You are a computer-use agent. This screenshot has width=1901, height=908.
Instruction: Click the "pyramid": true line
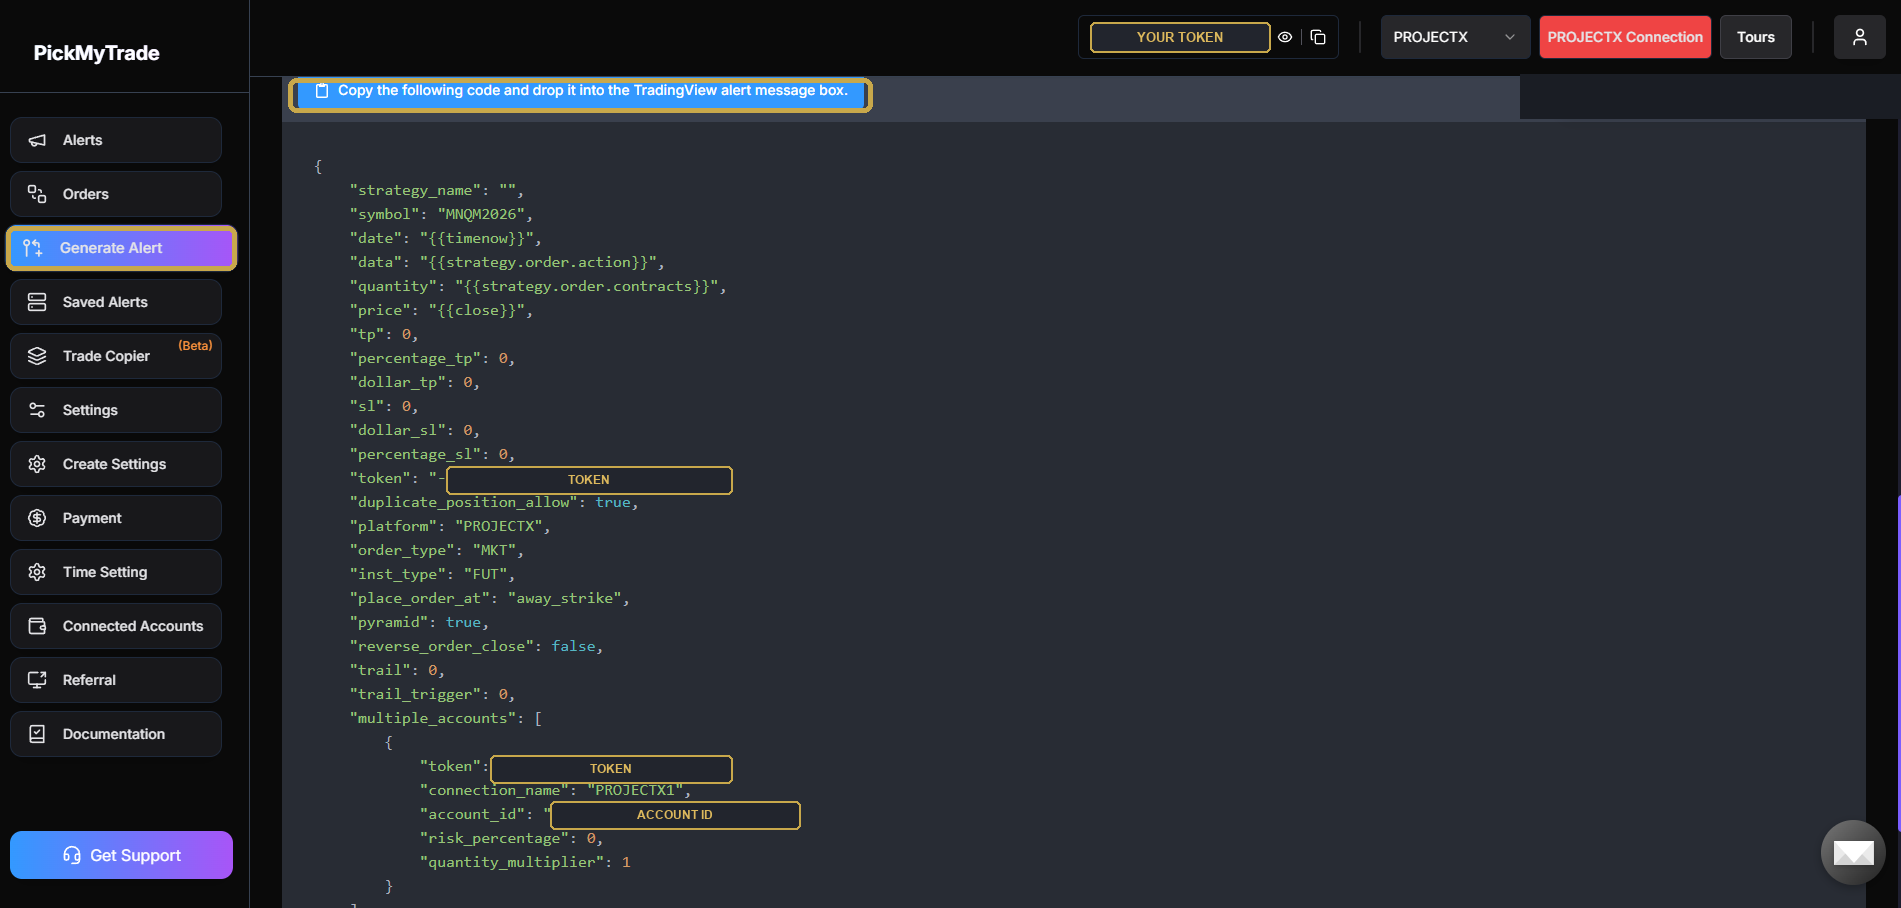tap(419, 622)
